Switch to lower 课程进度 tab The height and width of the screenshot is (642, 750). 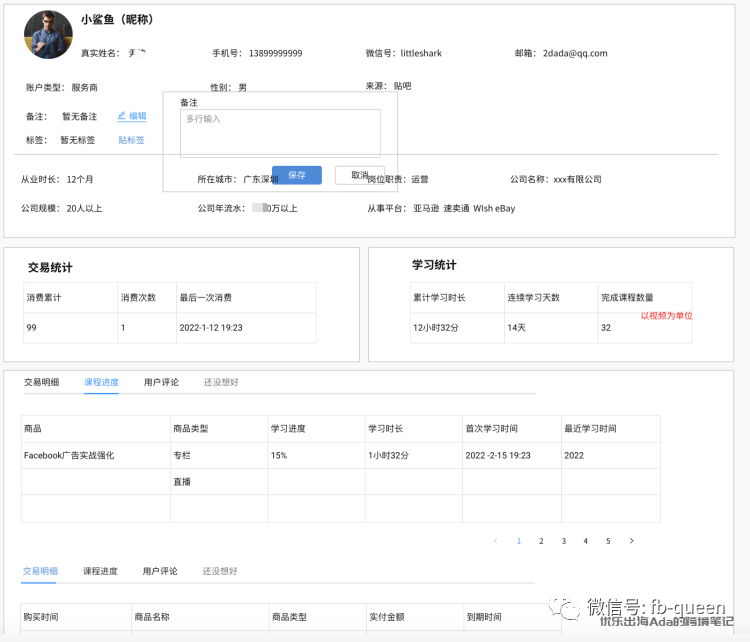[x=100, y=571]
